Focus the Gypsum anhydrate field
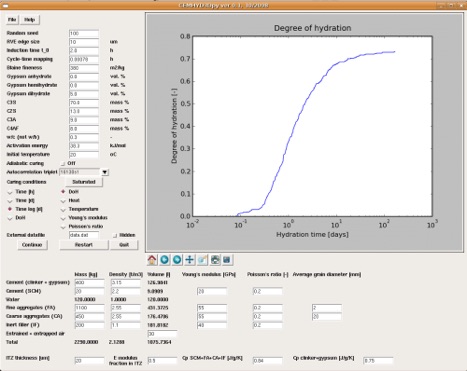This screenshot has width=467, height=371. [84, 77]
